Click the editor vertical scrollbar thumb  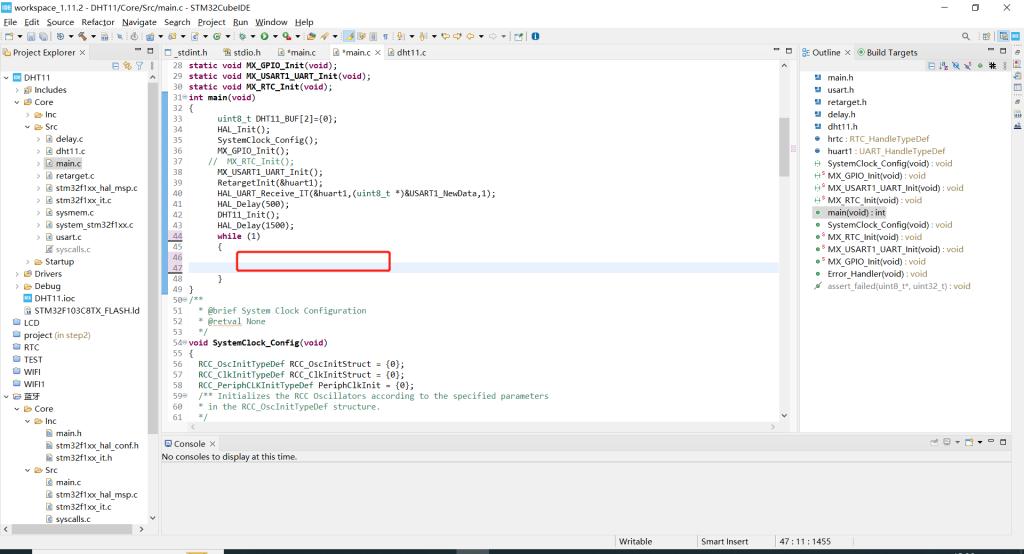pos(784,147)
